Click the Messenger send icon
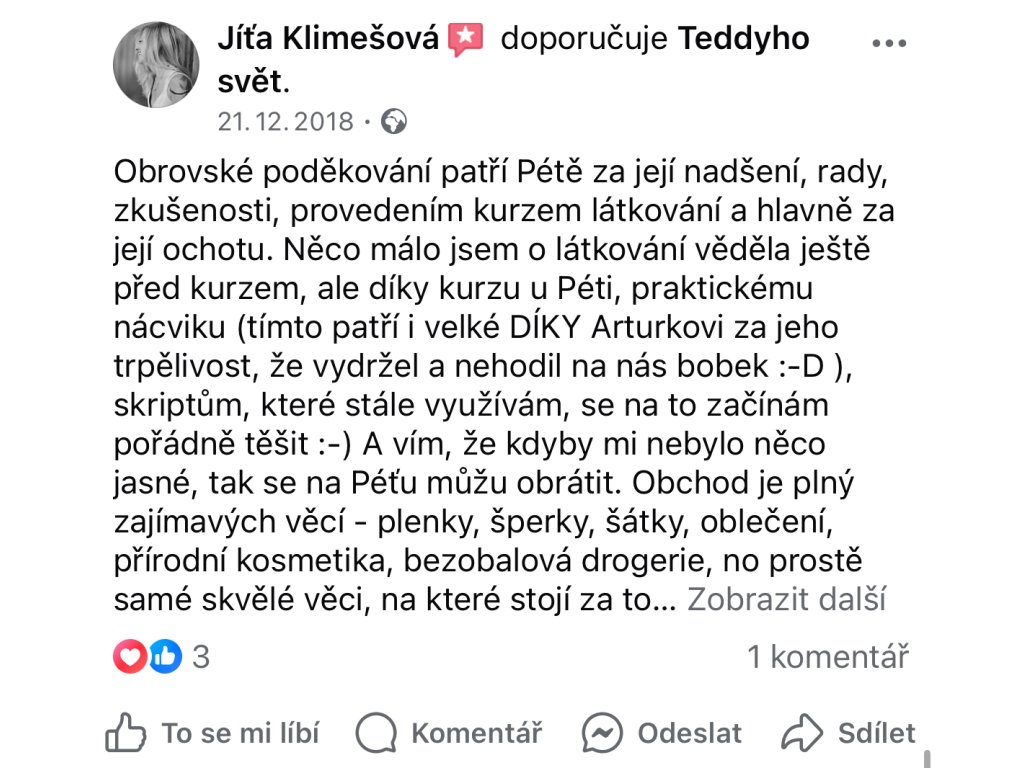This screenshot has width=1024, height=768. tap(604, 733)
